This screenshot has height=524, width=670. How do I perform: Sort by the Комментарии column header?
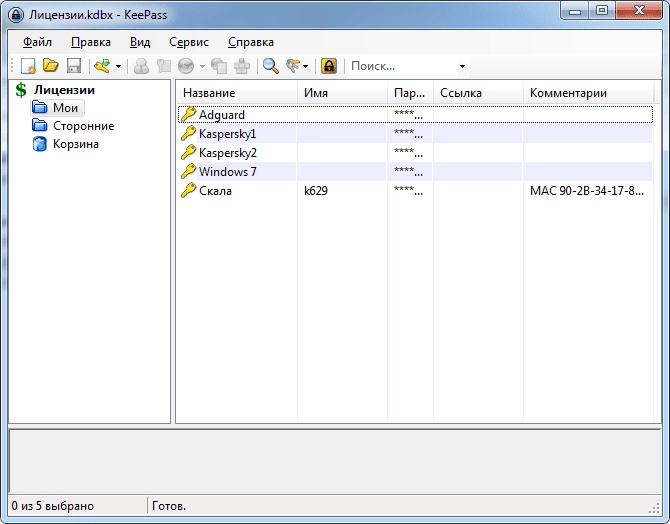coord(588,93)
